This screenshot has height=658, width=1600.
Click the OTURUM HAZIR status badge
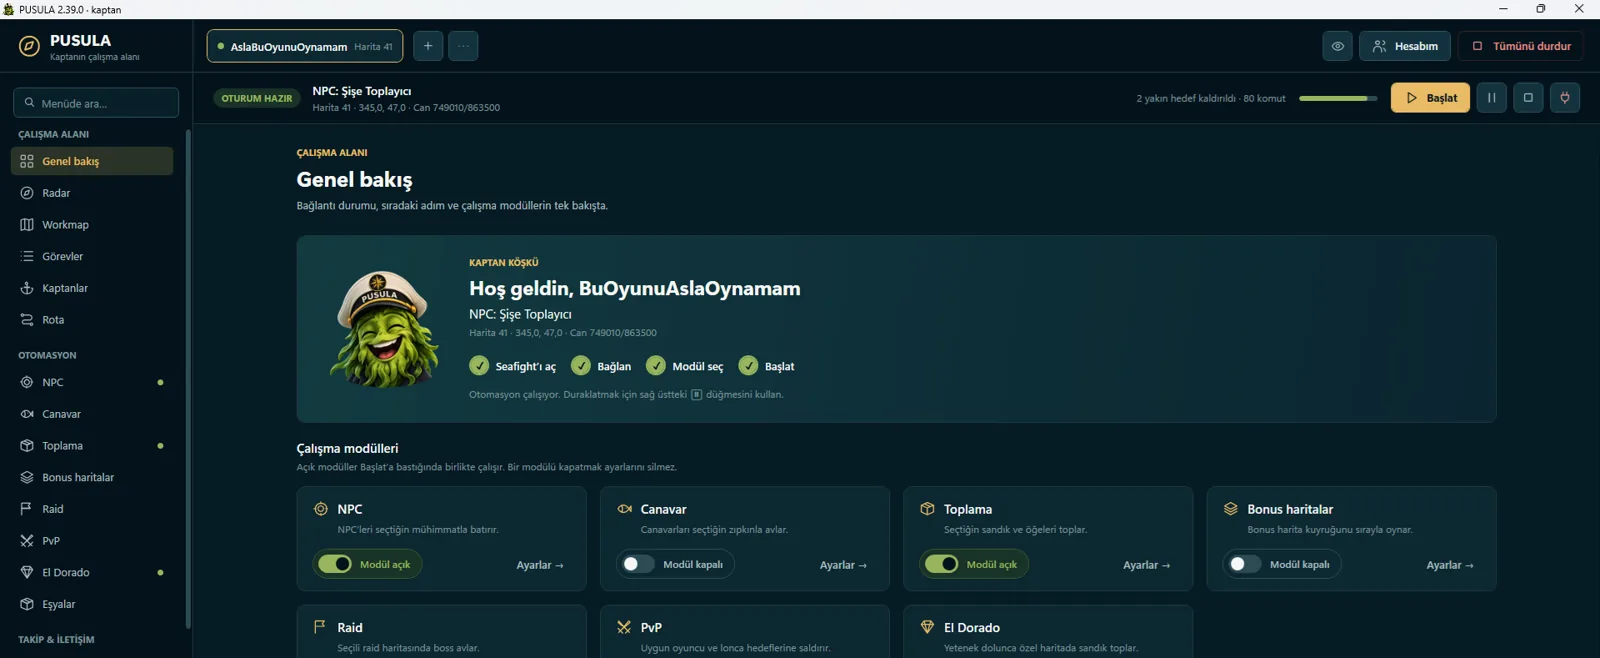click(x=257, y=98)
